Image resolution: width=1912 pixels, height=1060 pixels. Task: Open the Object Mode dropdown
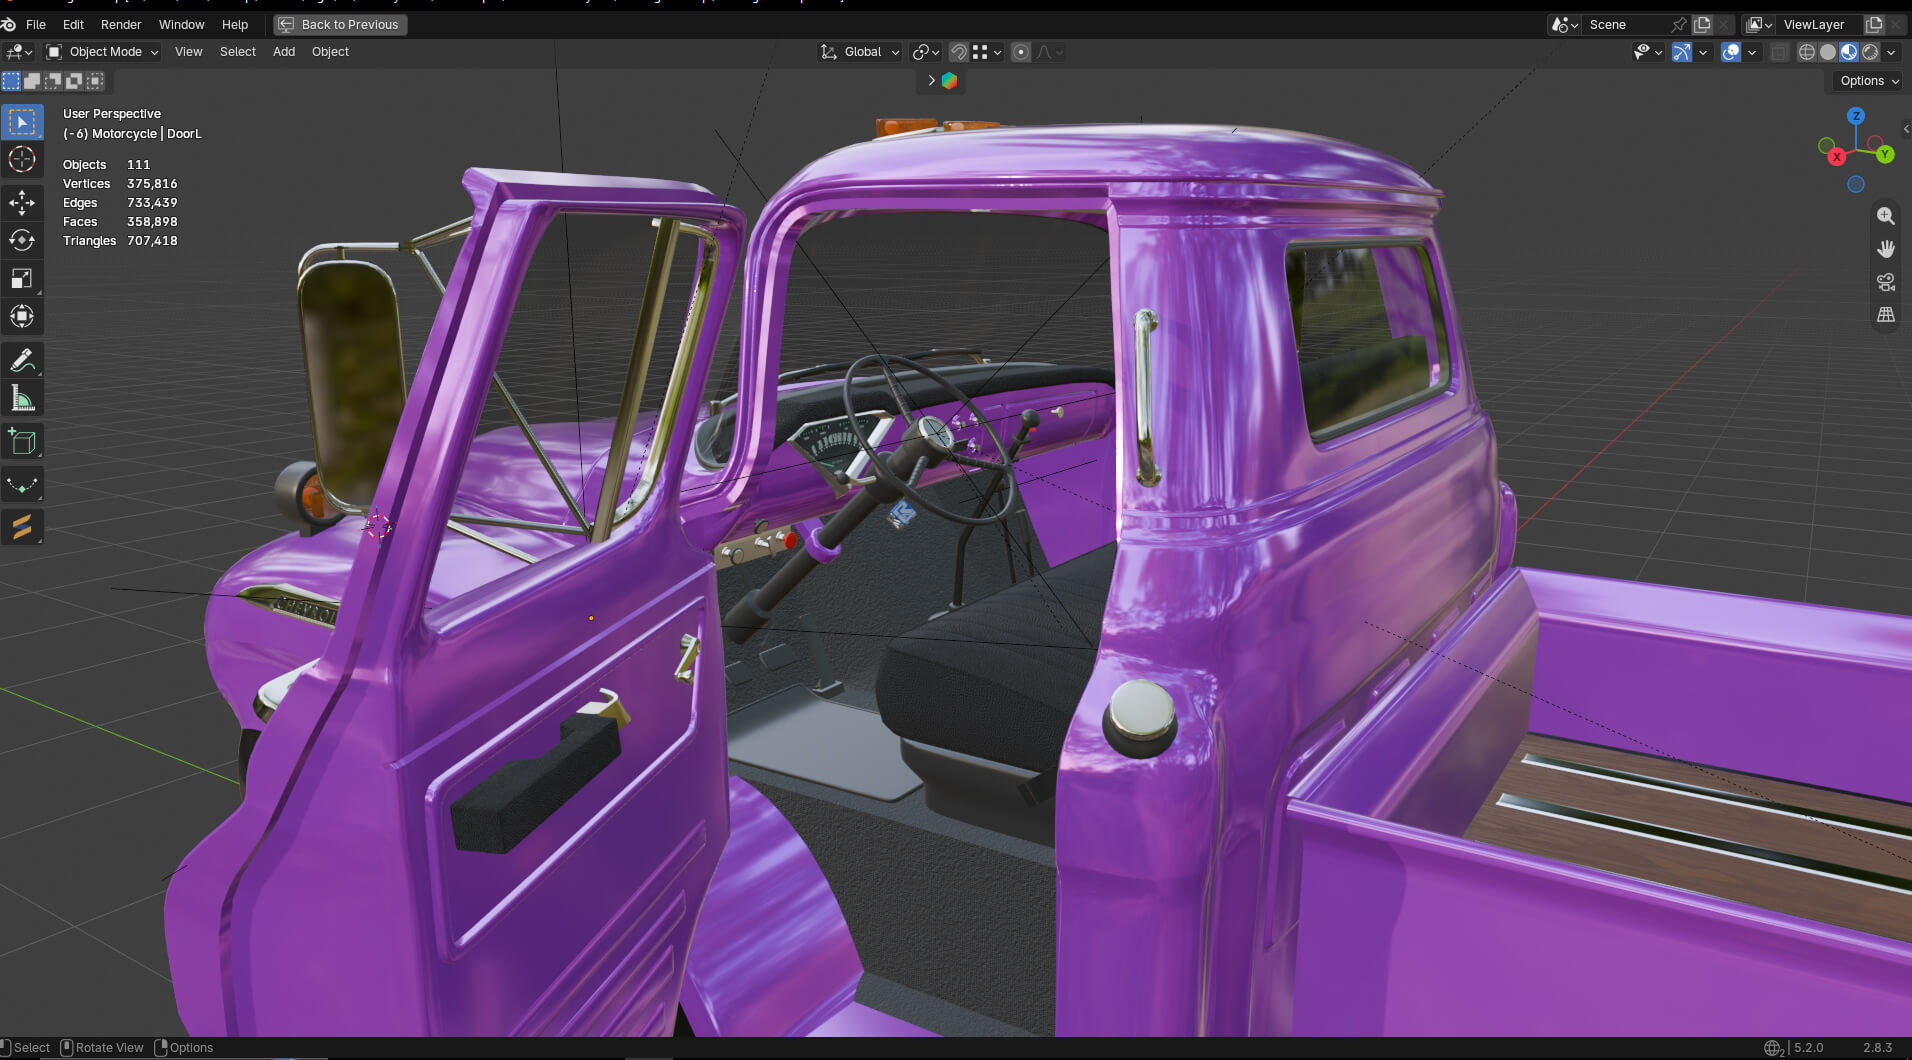102,52
